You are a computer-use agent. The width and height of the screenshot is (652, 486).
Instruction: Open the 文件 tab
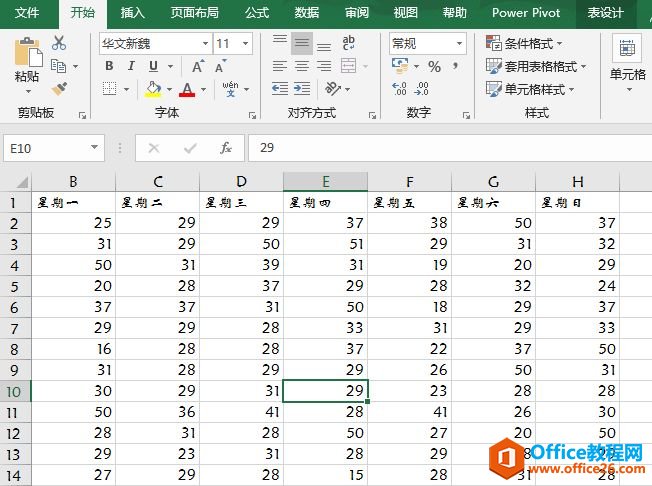tap(27, 13)
